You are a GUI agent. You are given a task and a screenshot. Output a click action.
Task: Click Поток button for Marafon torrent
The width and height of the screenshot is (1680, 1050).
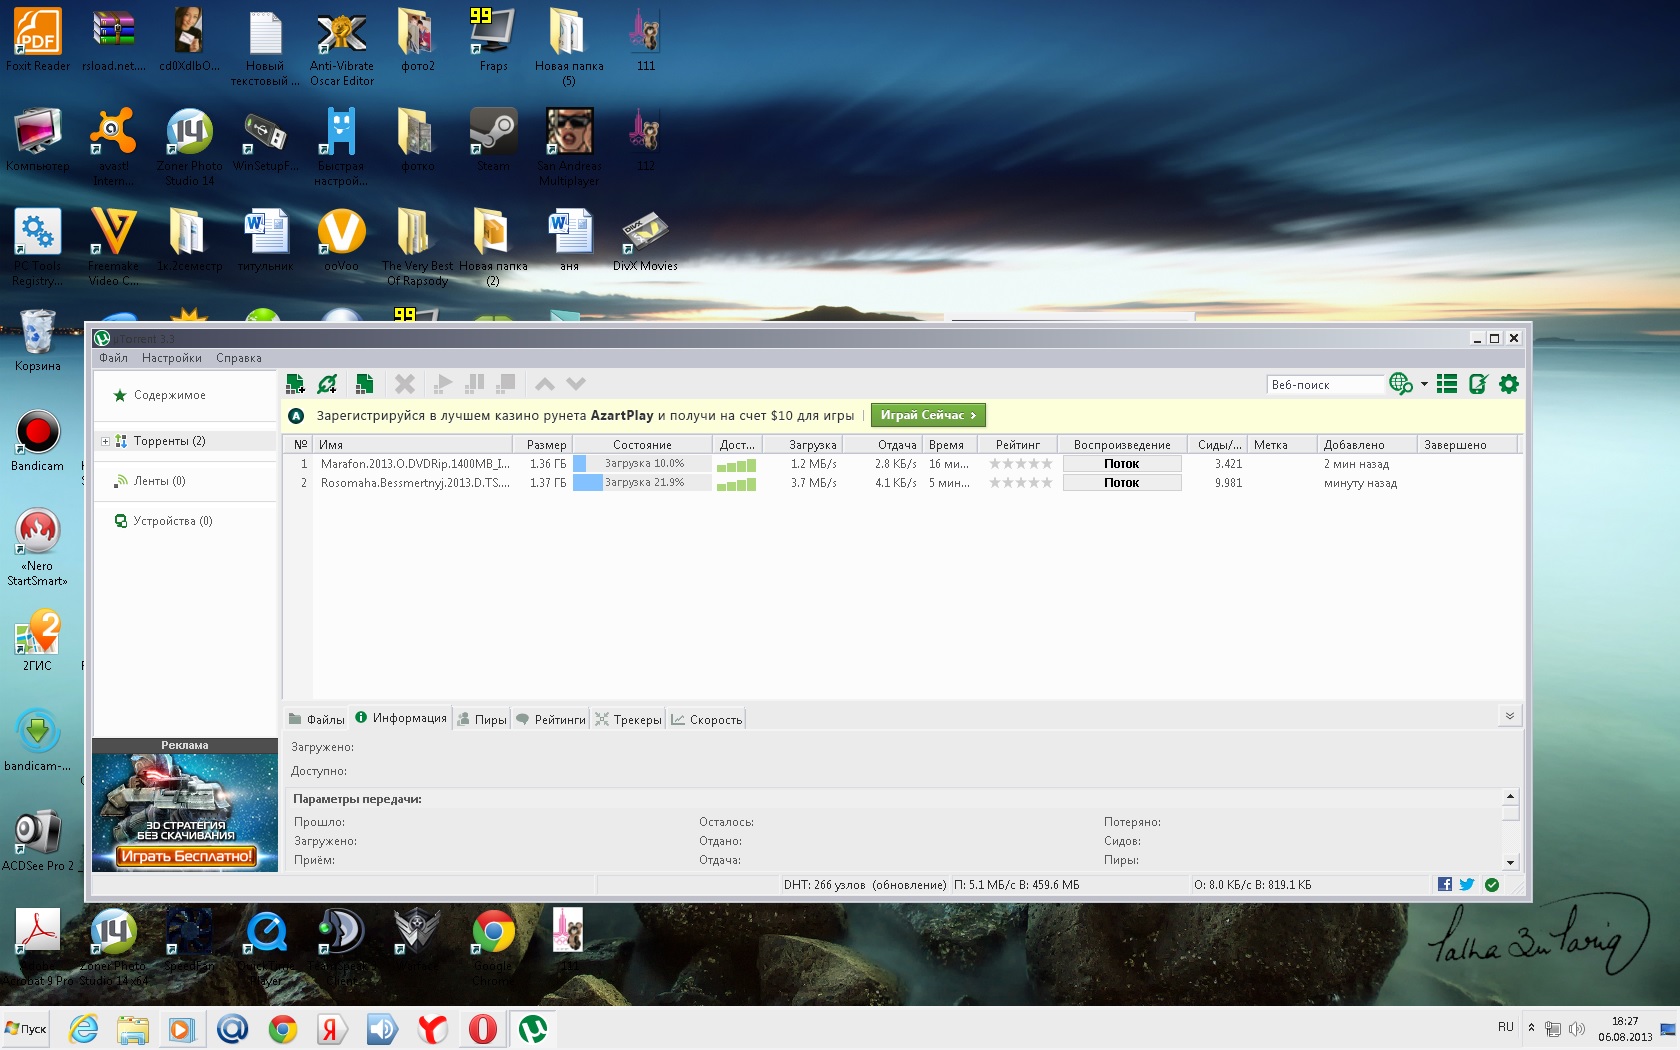click(1121, 464)
